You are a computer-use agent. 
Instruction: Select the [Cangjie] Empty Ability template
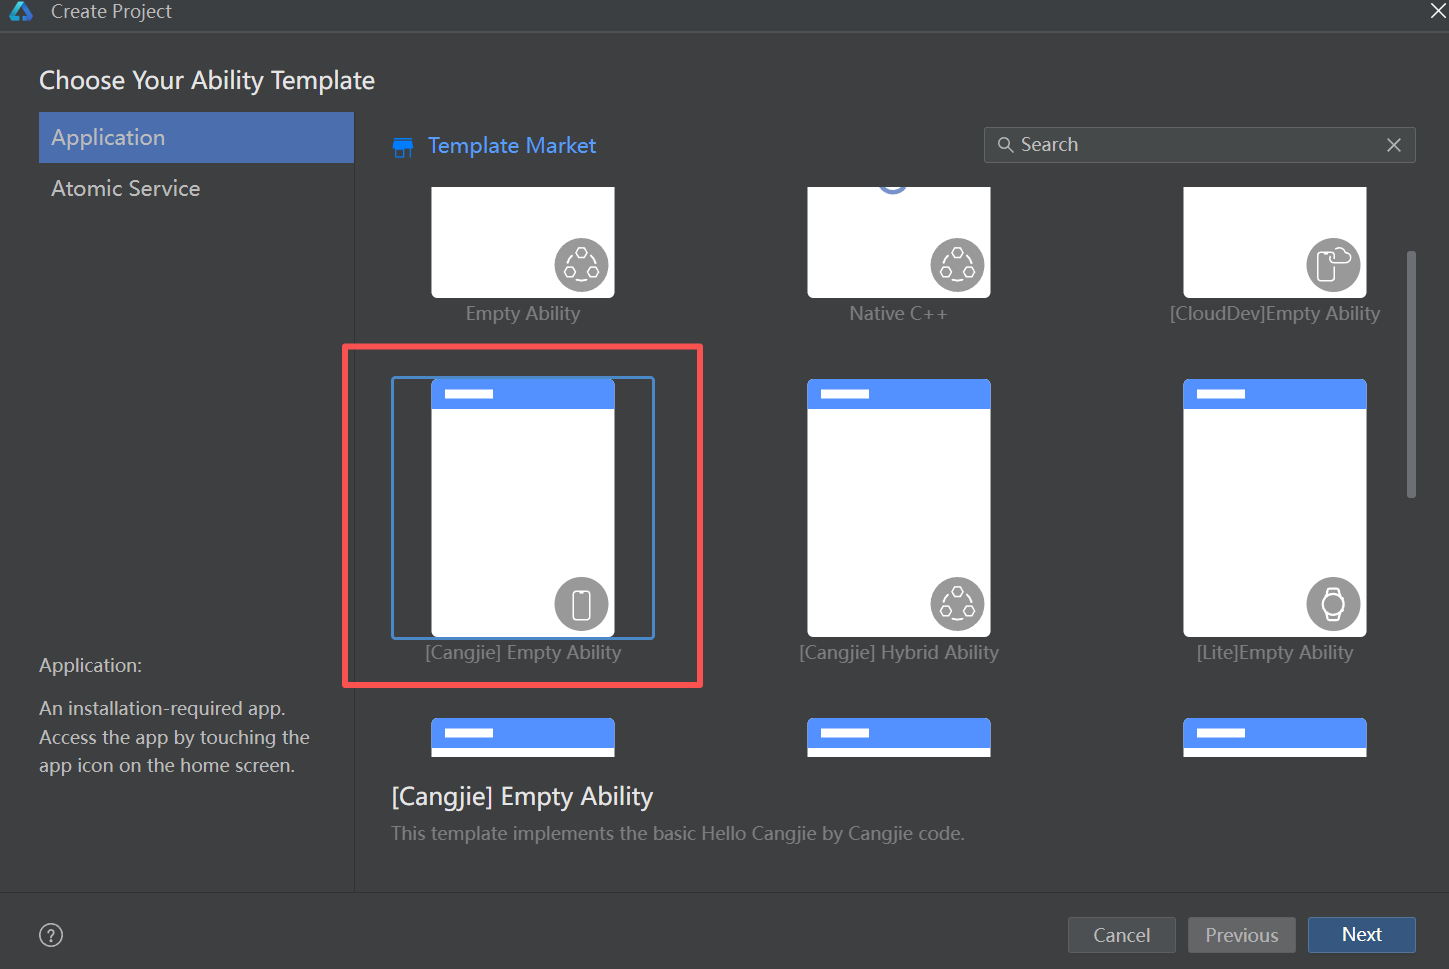click(523, 507)
